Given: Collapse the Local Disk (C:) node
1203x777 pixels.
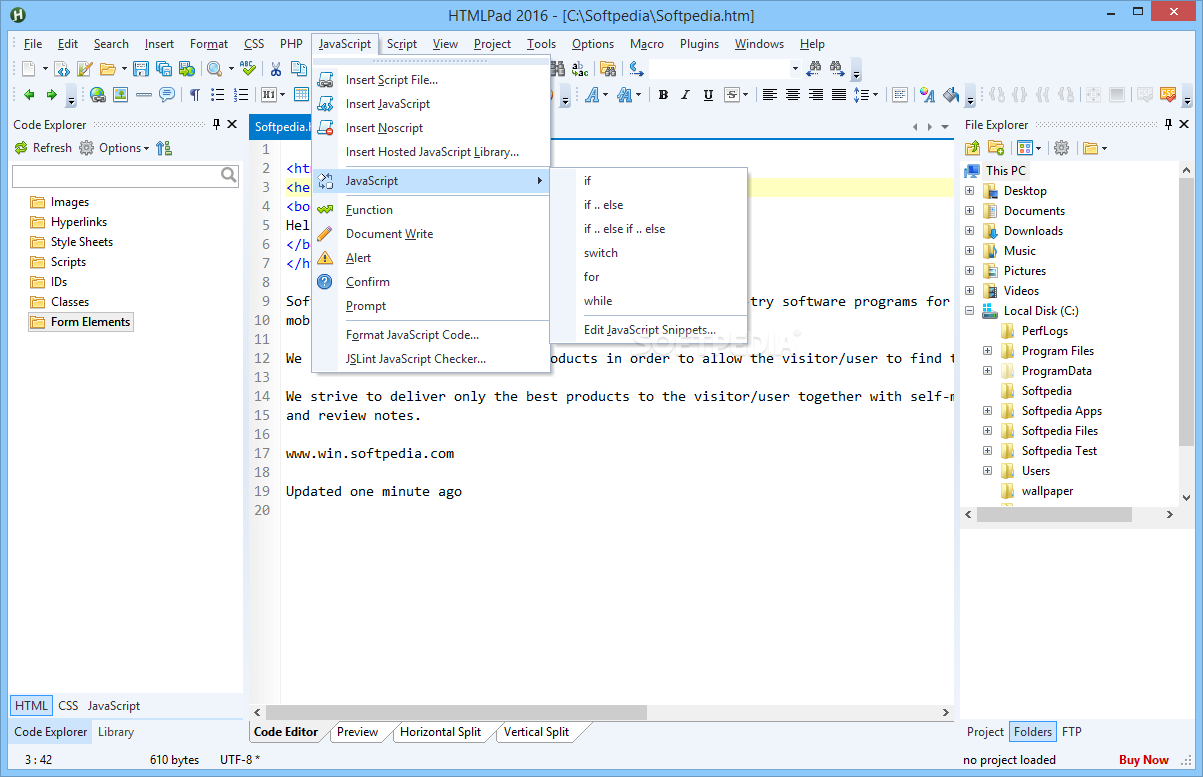Looking at the screenshot, I should pyautogui.click(x=969, y=311).
